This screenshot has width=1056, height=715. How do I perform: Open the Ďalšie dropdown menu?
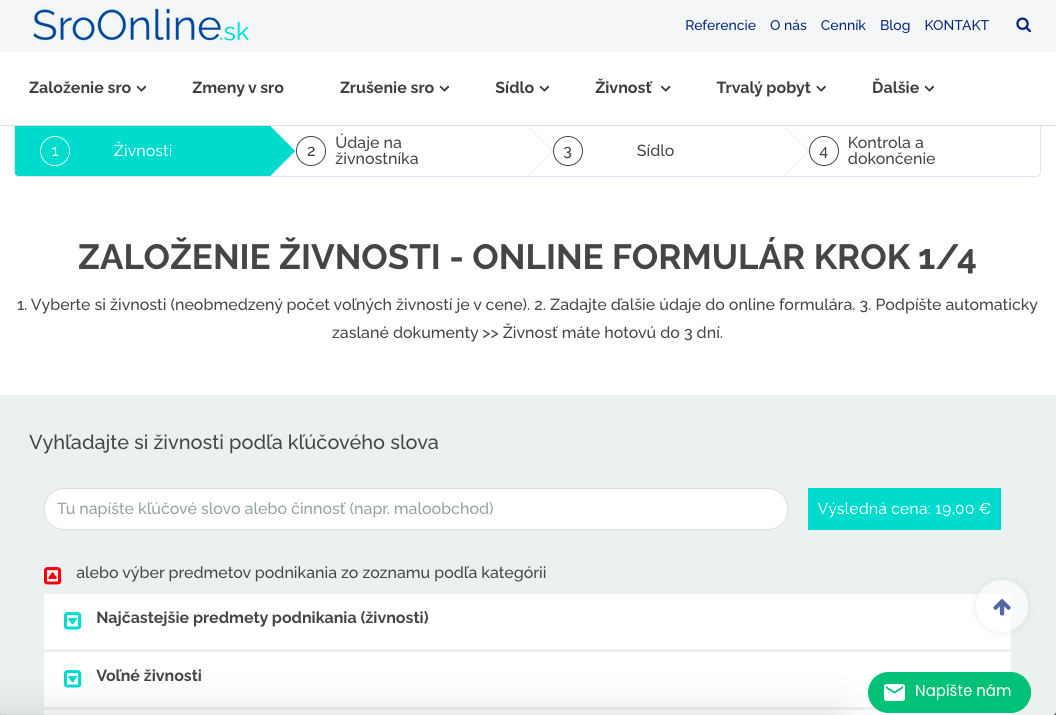[903, 88]
